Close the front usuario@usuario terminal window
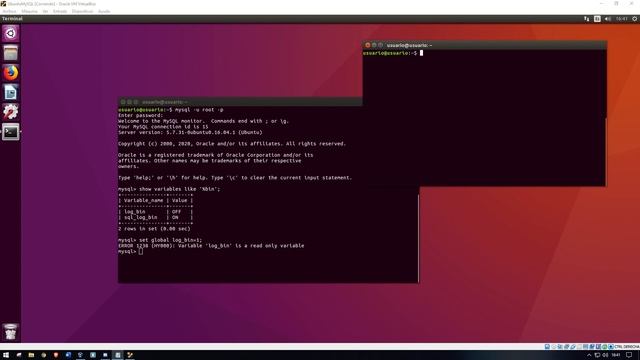Viewport: 640px width, 360px height. [368, 45]
